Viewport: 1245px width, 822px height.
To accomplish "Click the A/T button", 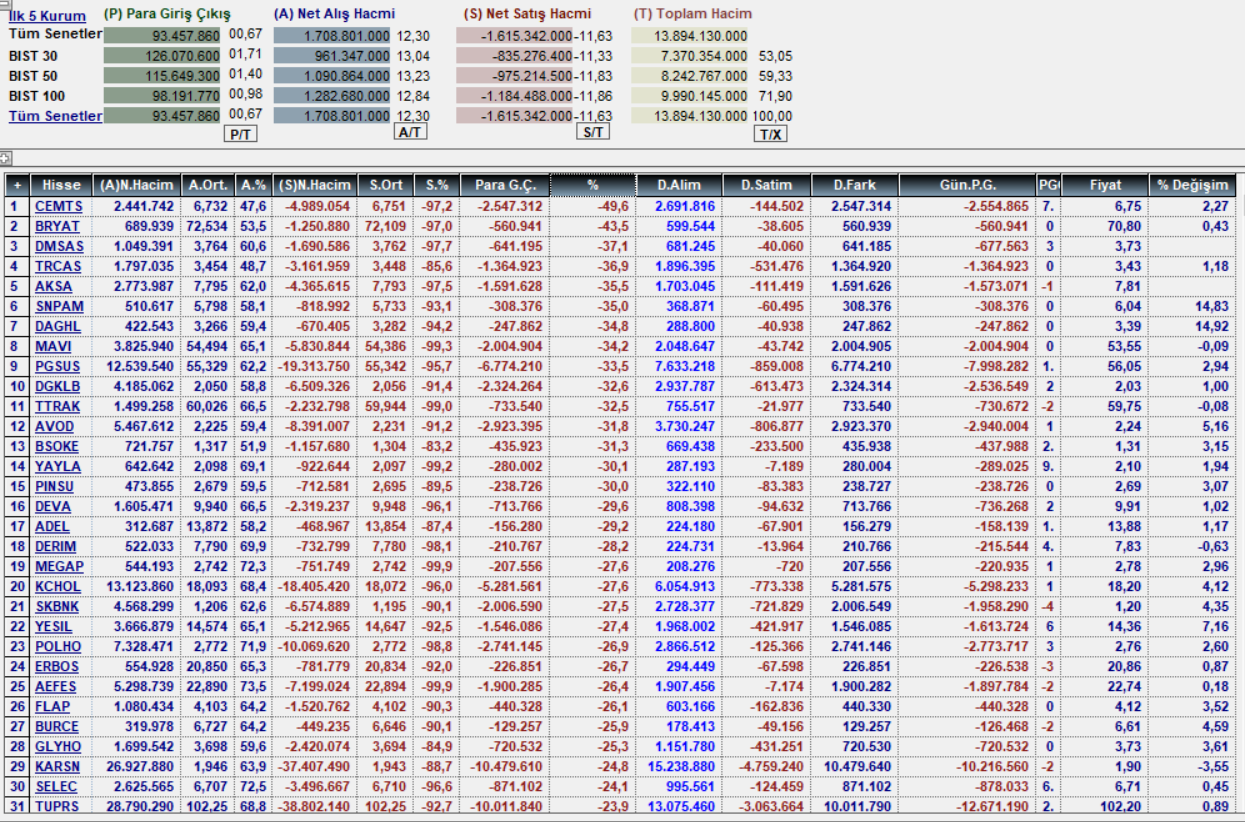I will (x=410, y=132).
